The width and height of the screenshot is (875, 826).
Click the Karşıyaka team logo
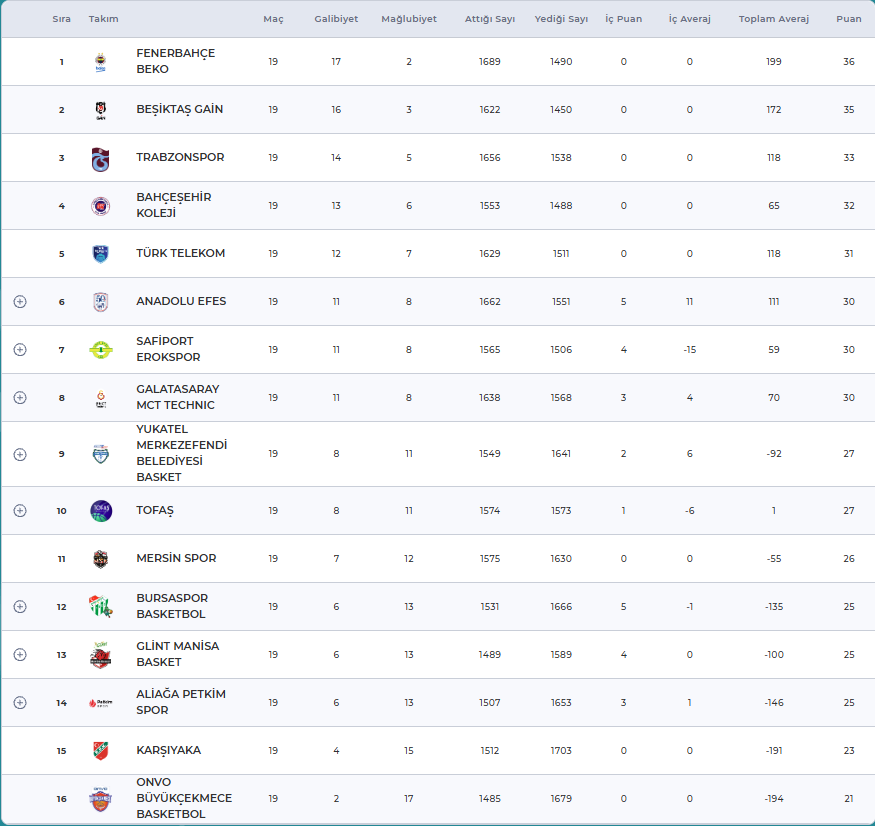pyautogui.click(x=100, y=751)
